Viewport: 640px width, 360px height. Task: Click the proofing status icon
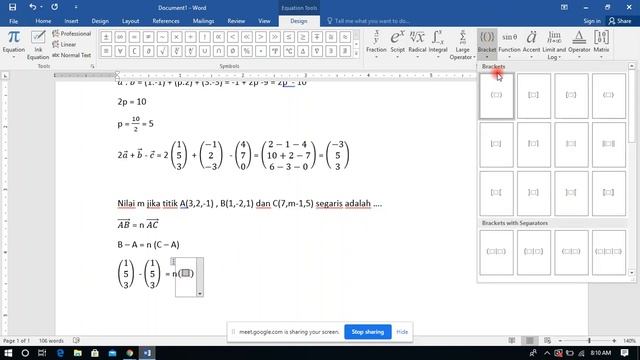76,340
